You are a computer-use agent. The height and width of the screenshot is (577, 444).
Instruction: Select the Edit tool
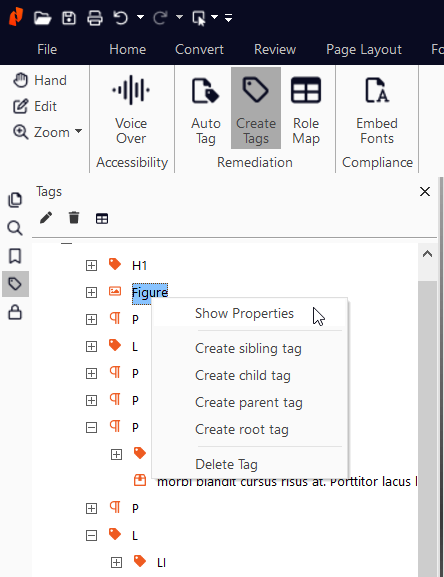[x=35, y=106]
